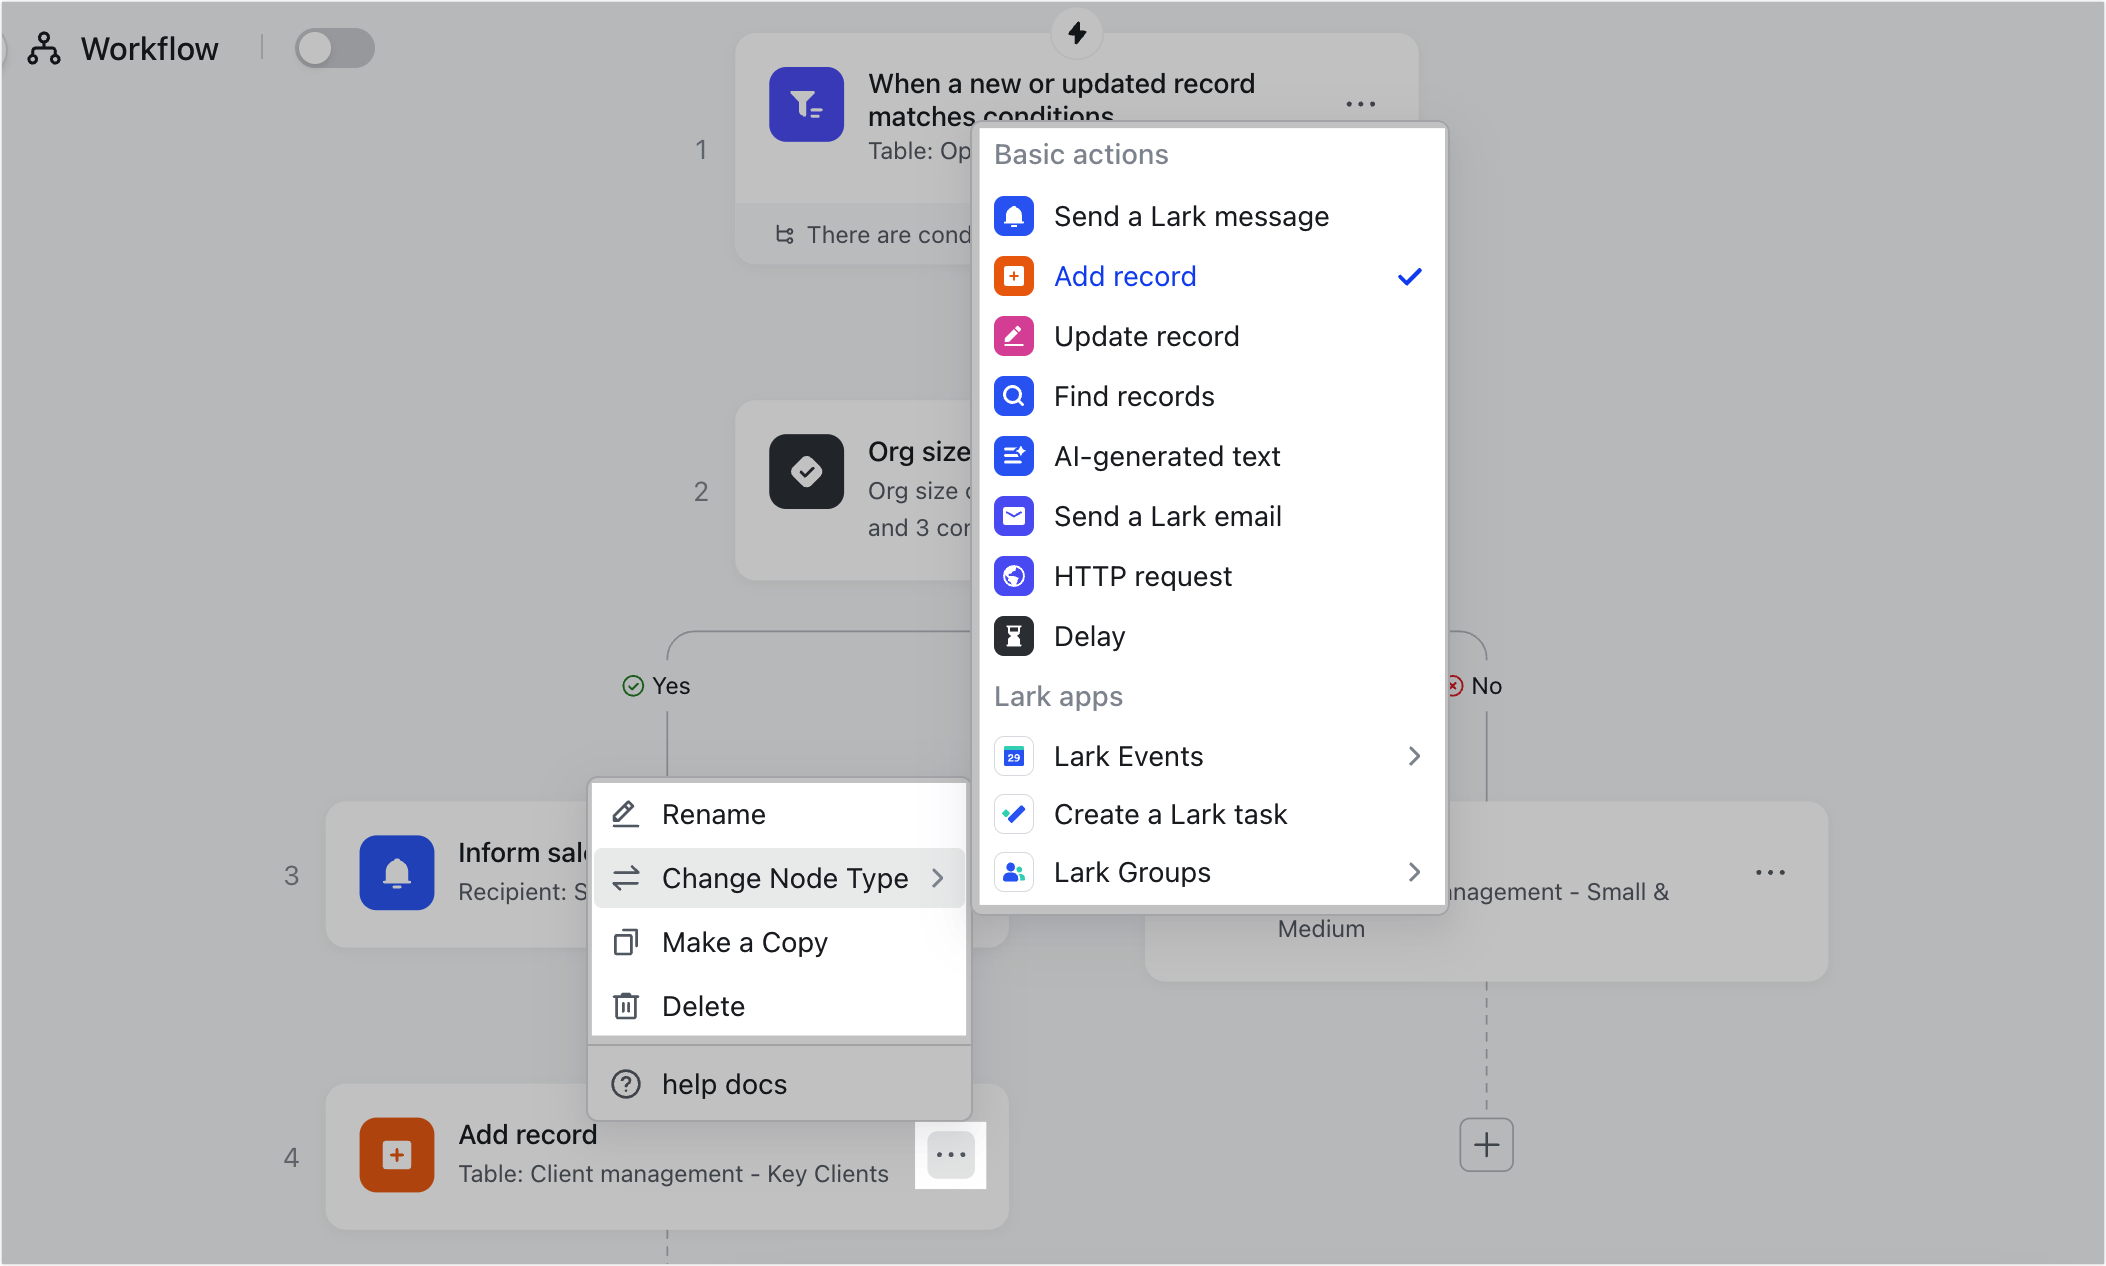Click the orange Add record menu icon
Screen dimensions: 2106x1266
1014,276
